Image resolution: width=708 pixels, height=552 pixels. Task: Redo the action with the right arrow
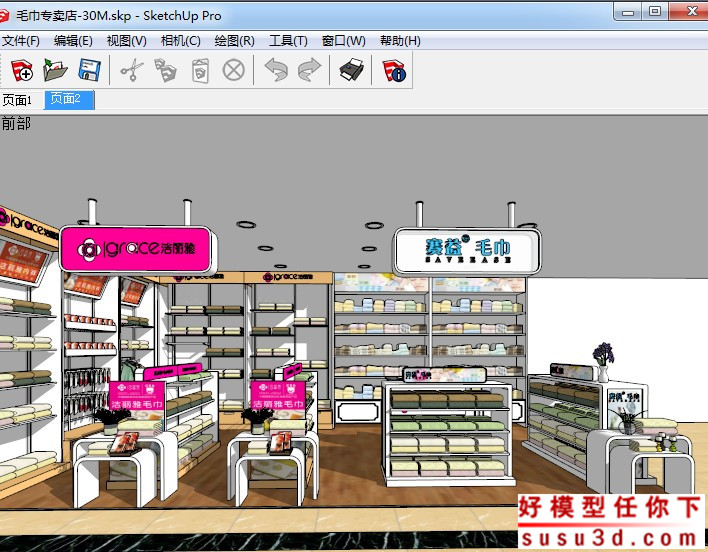coord(309,70)
